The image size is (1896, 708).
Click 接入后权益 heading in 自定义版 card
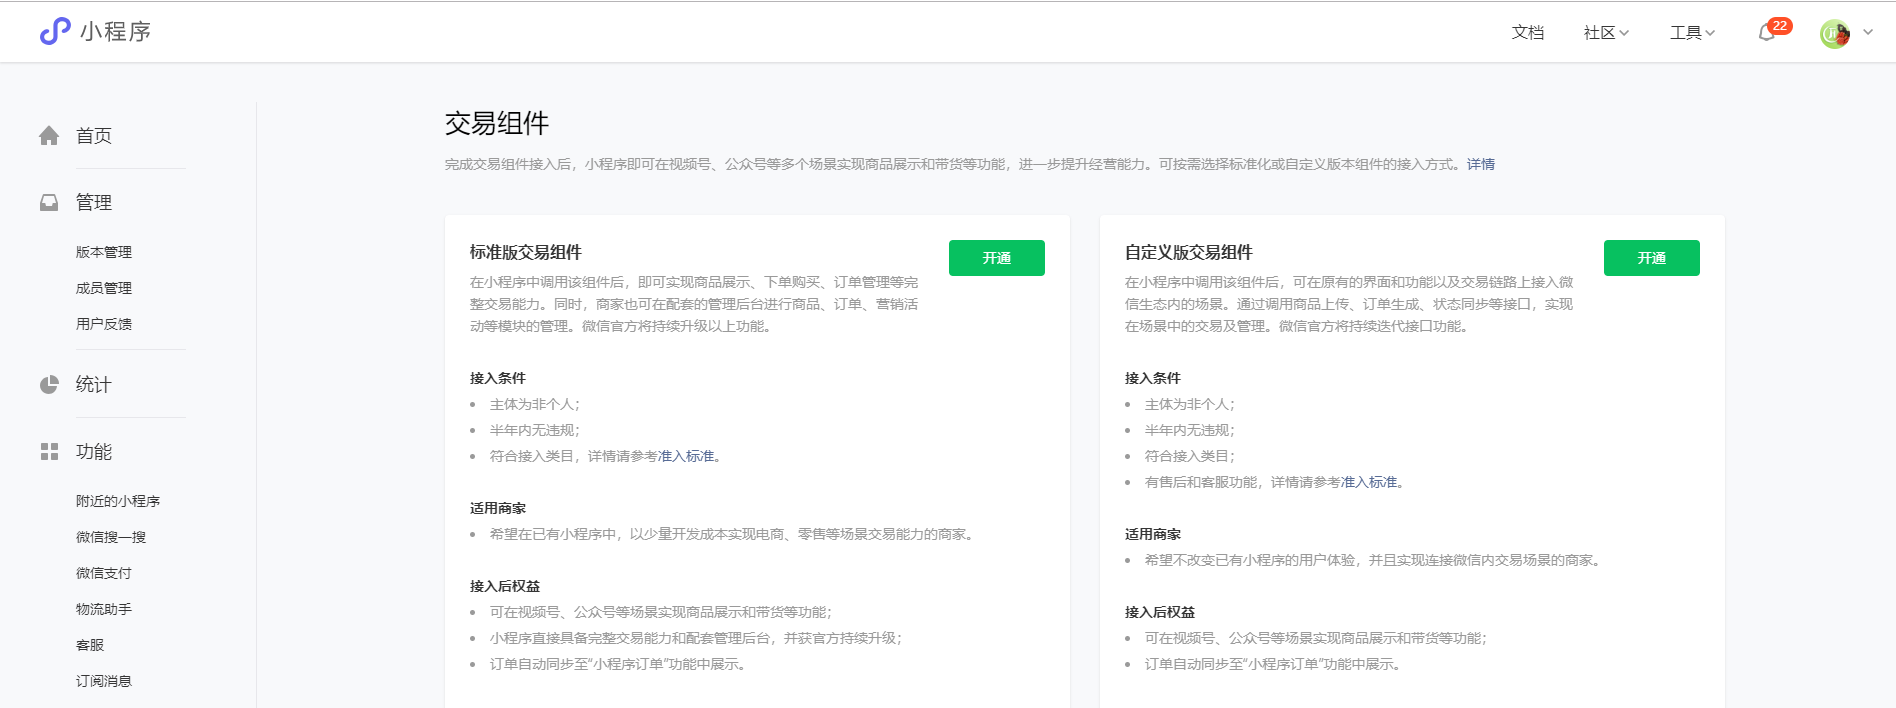(1160, 612)
